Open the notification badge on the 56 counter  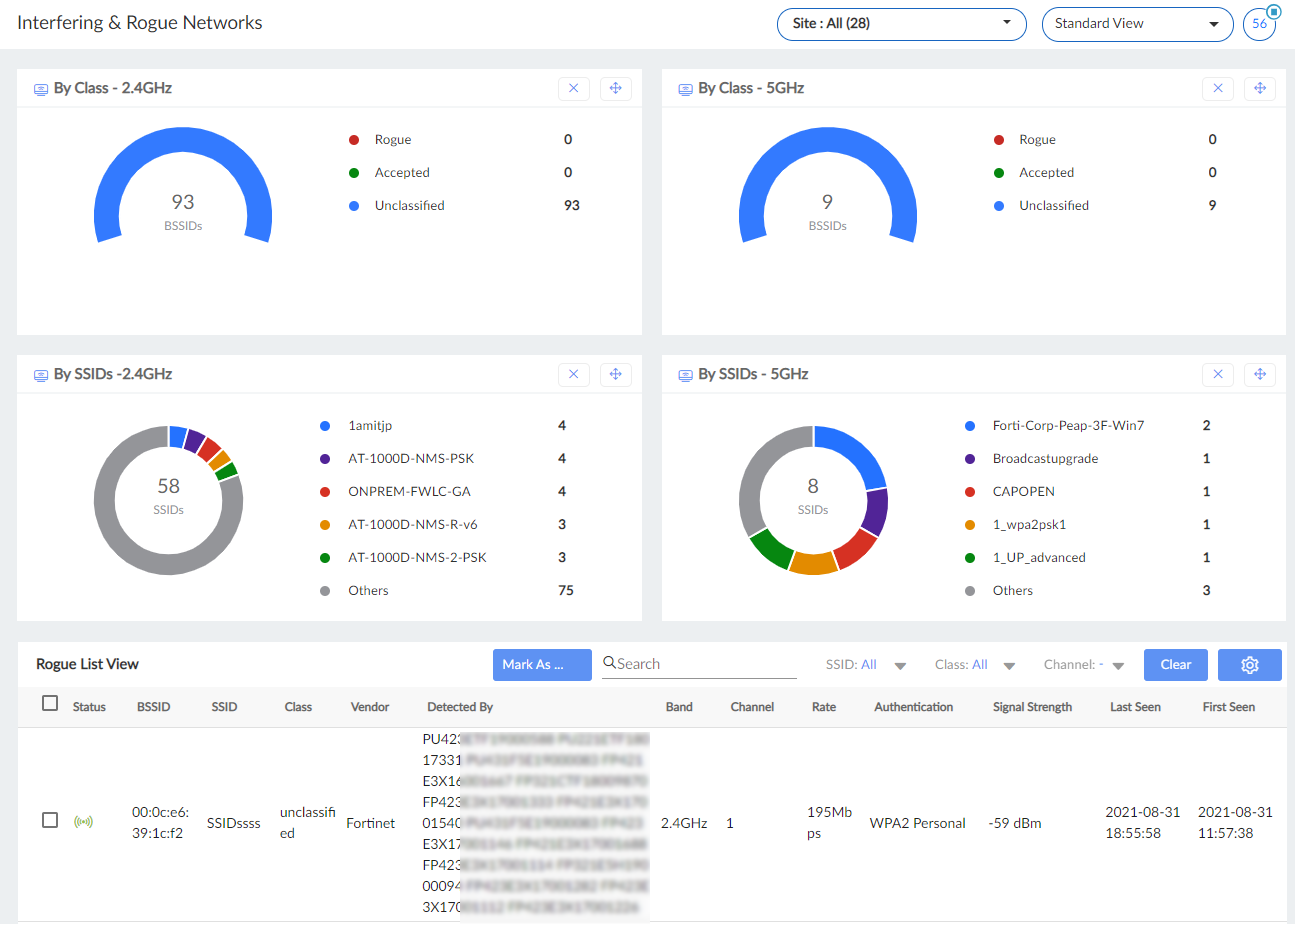coord(1276,10)
